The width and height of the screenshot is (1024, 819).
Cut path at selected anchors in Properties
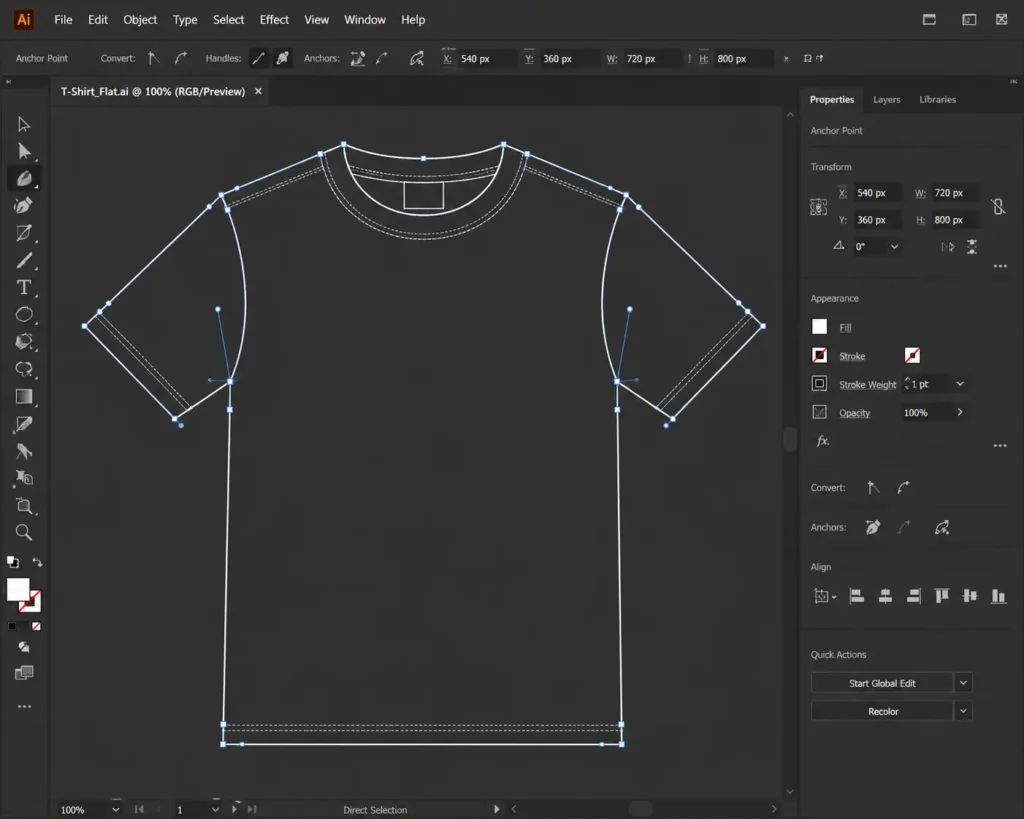942,527
